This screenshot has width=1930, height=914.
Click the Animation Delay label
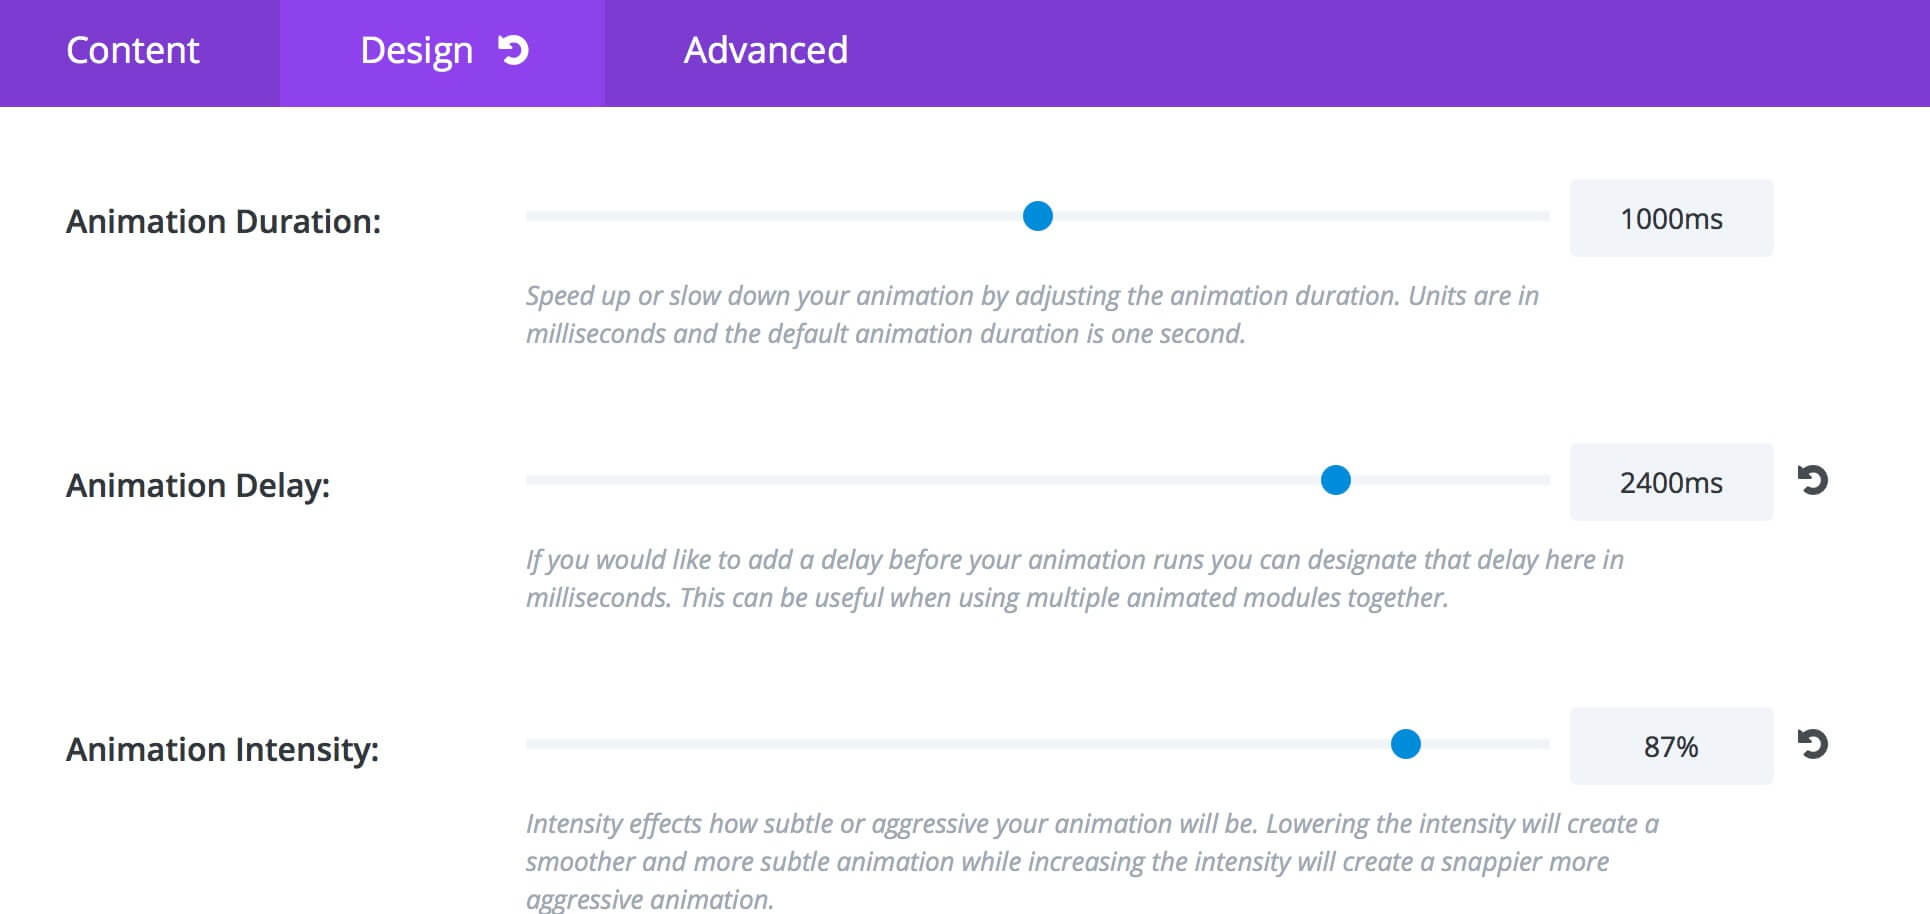click(198, 486)
